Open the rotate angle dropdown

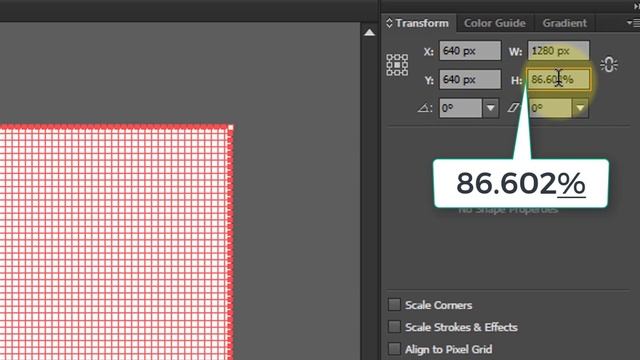pyautogui.click(x=491, y=108)
